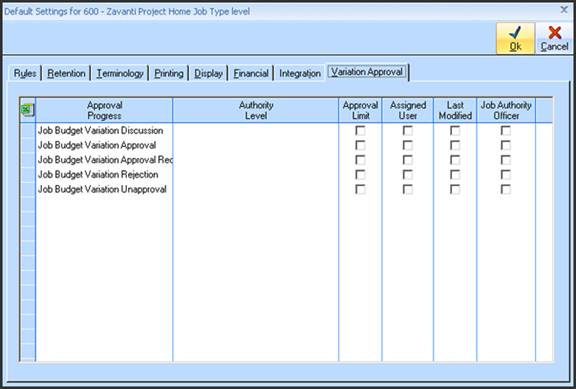Go to the Printing tab
This screenshot has width=576, height=389.
[x=169, y=73]
